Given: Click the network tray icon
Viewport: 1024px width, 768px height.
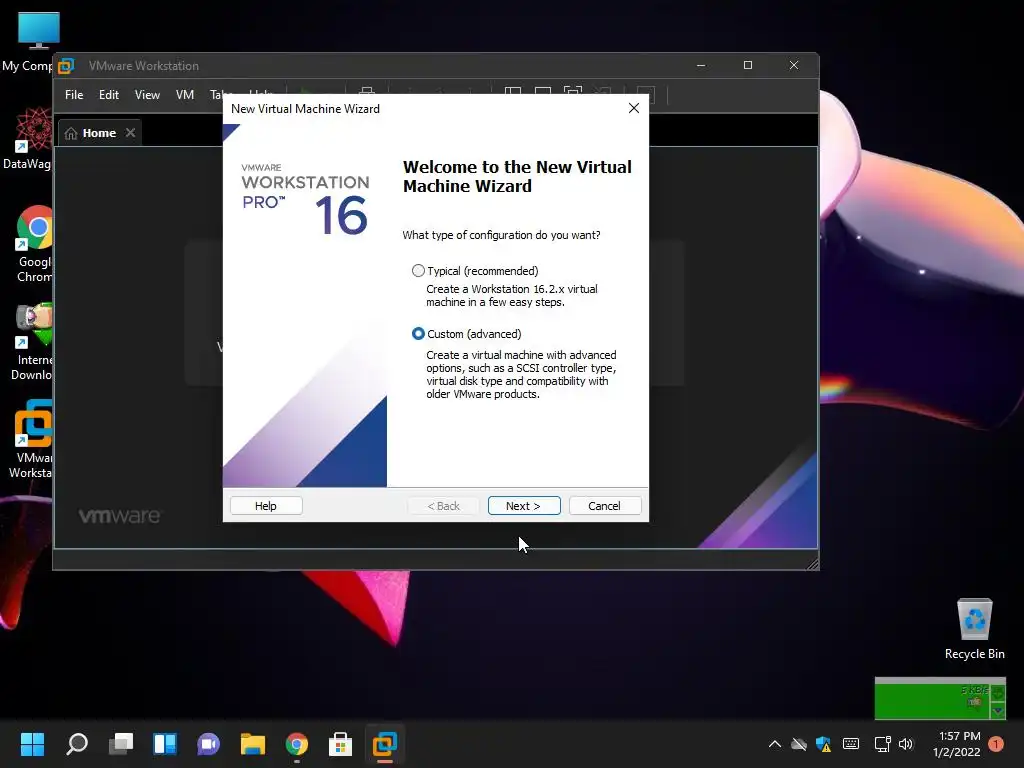Looking at the screenshot, I should [x=882, y=744].
